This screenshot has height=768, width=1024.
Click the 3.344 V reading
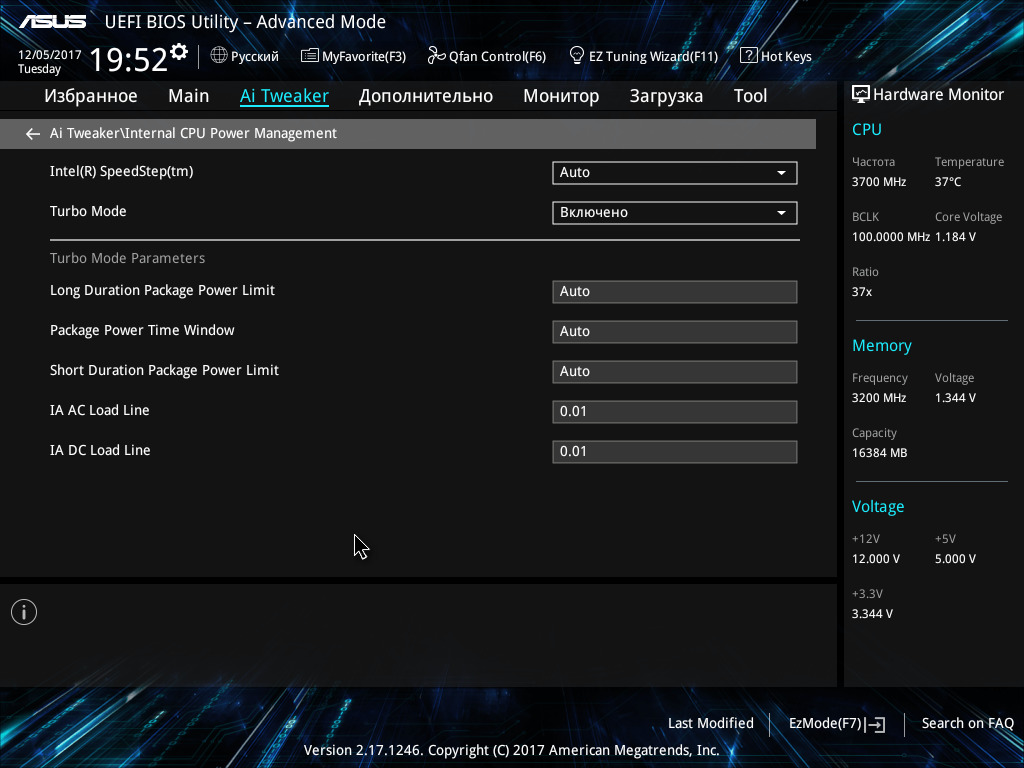(x=872, y=614)
